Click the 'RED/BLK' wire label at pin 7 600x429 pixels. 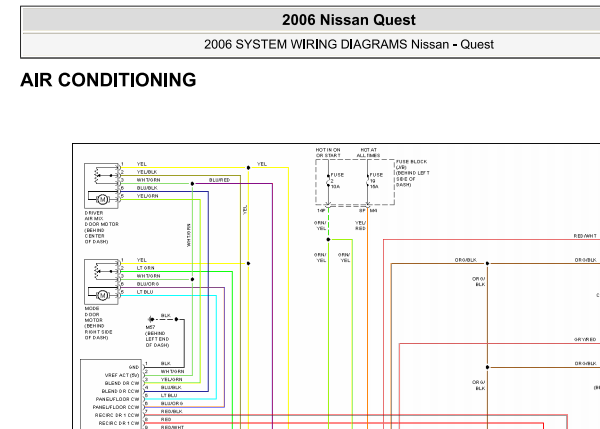click(x=171, y=411)
